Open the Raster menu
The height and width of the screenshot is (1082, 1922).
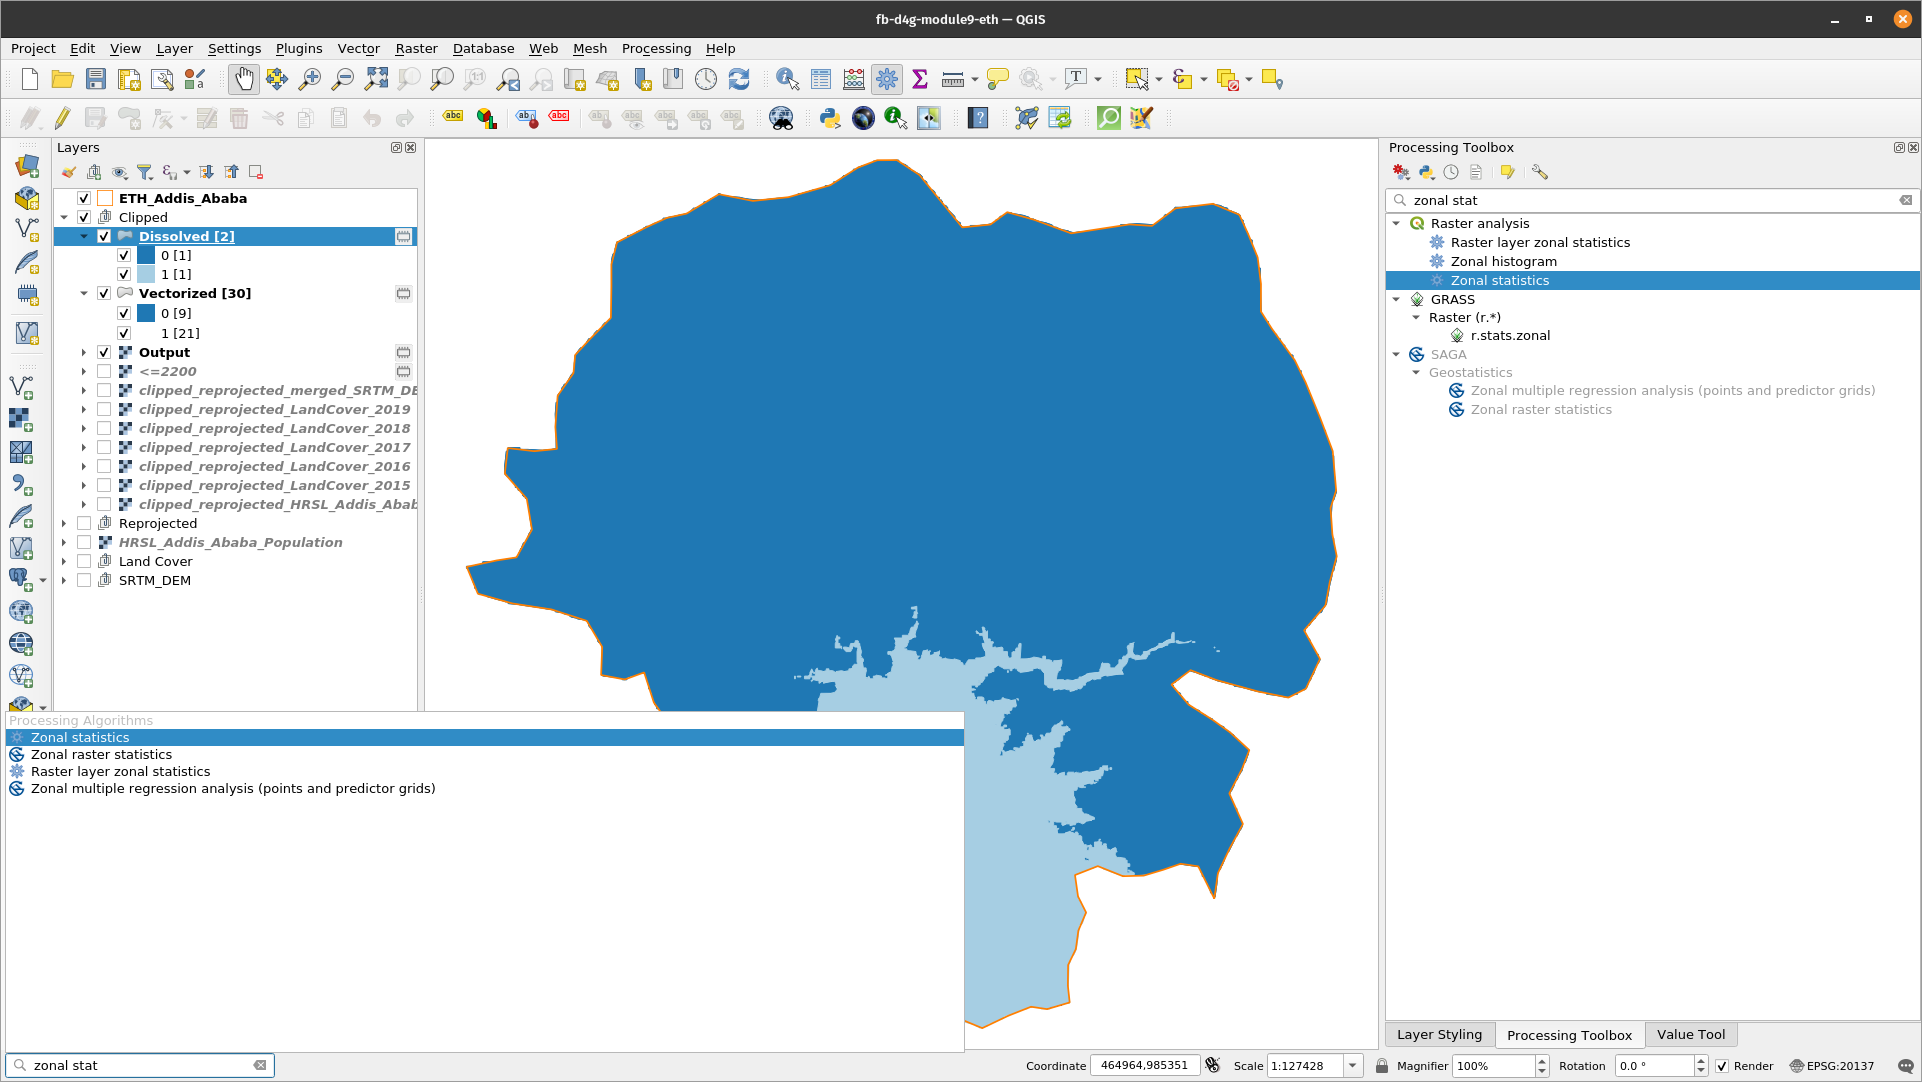point(414,49)
